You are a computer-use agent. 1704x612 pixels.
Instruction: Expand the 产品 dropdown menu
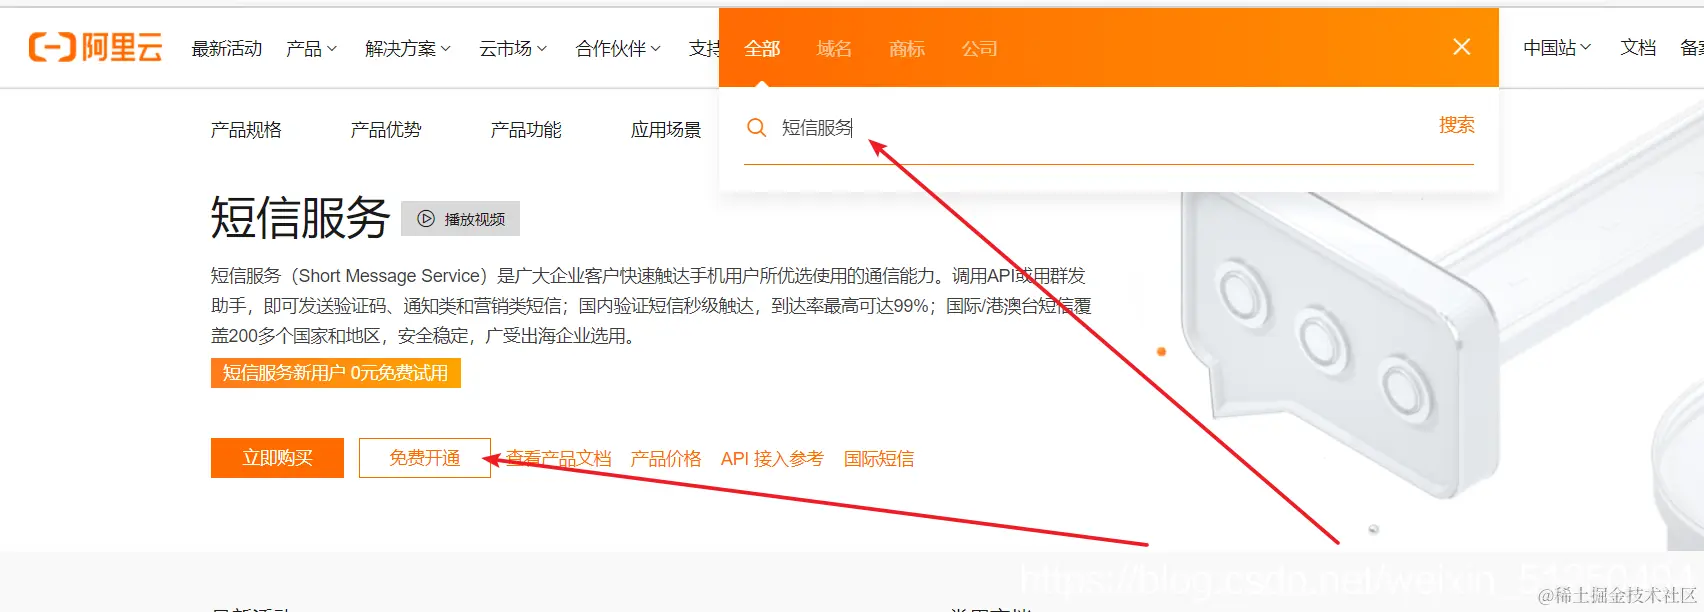coord(311,48)
